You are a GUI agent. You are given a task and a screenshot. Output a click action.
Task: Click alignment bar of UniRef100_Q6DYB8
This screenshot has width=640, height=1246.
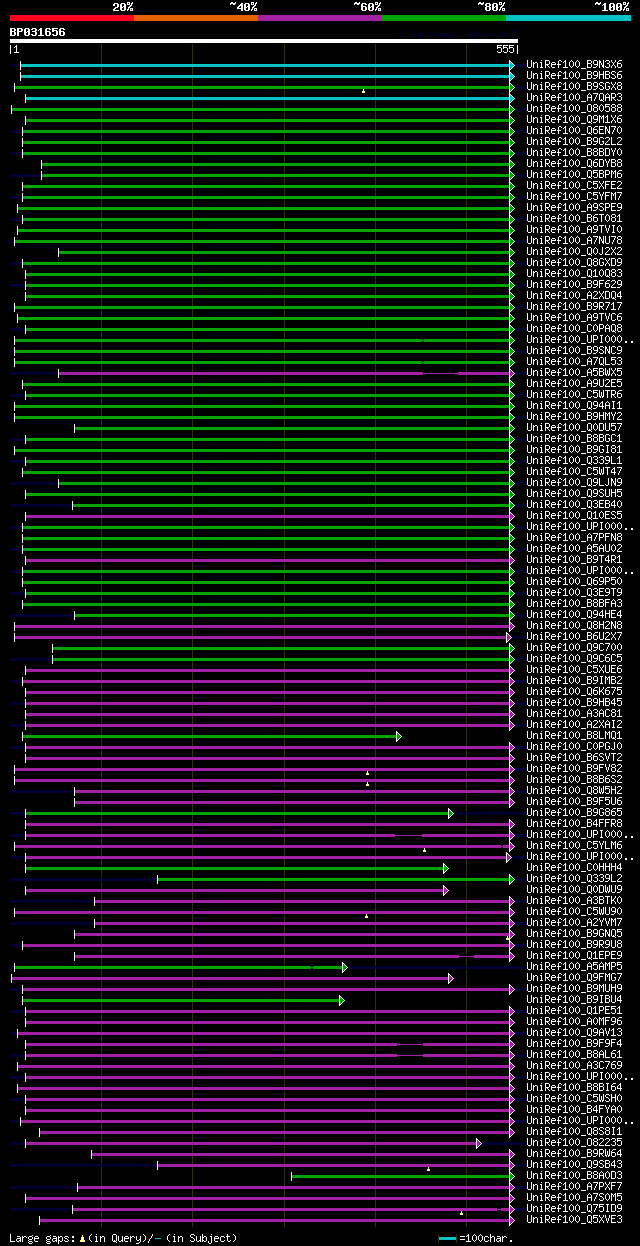point(277,163)
